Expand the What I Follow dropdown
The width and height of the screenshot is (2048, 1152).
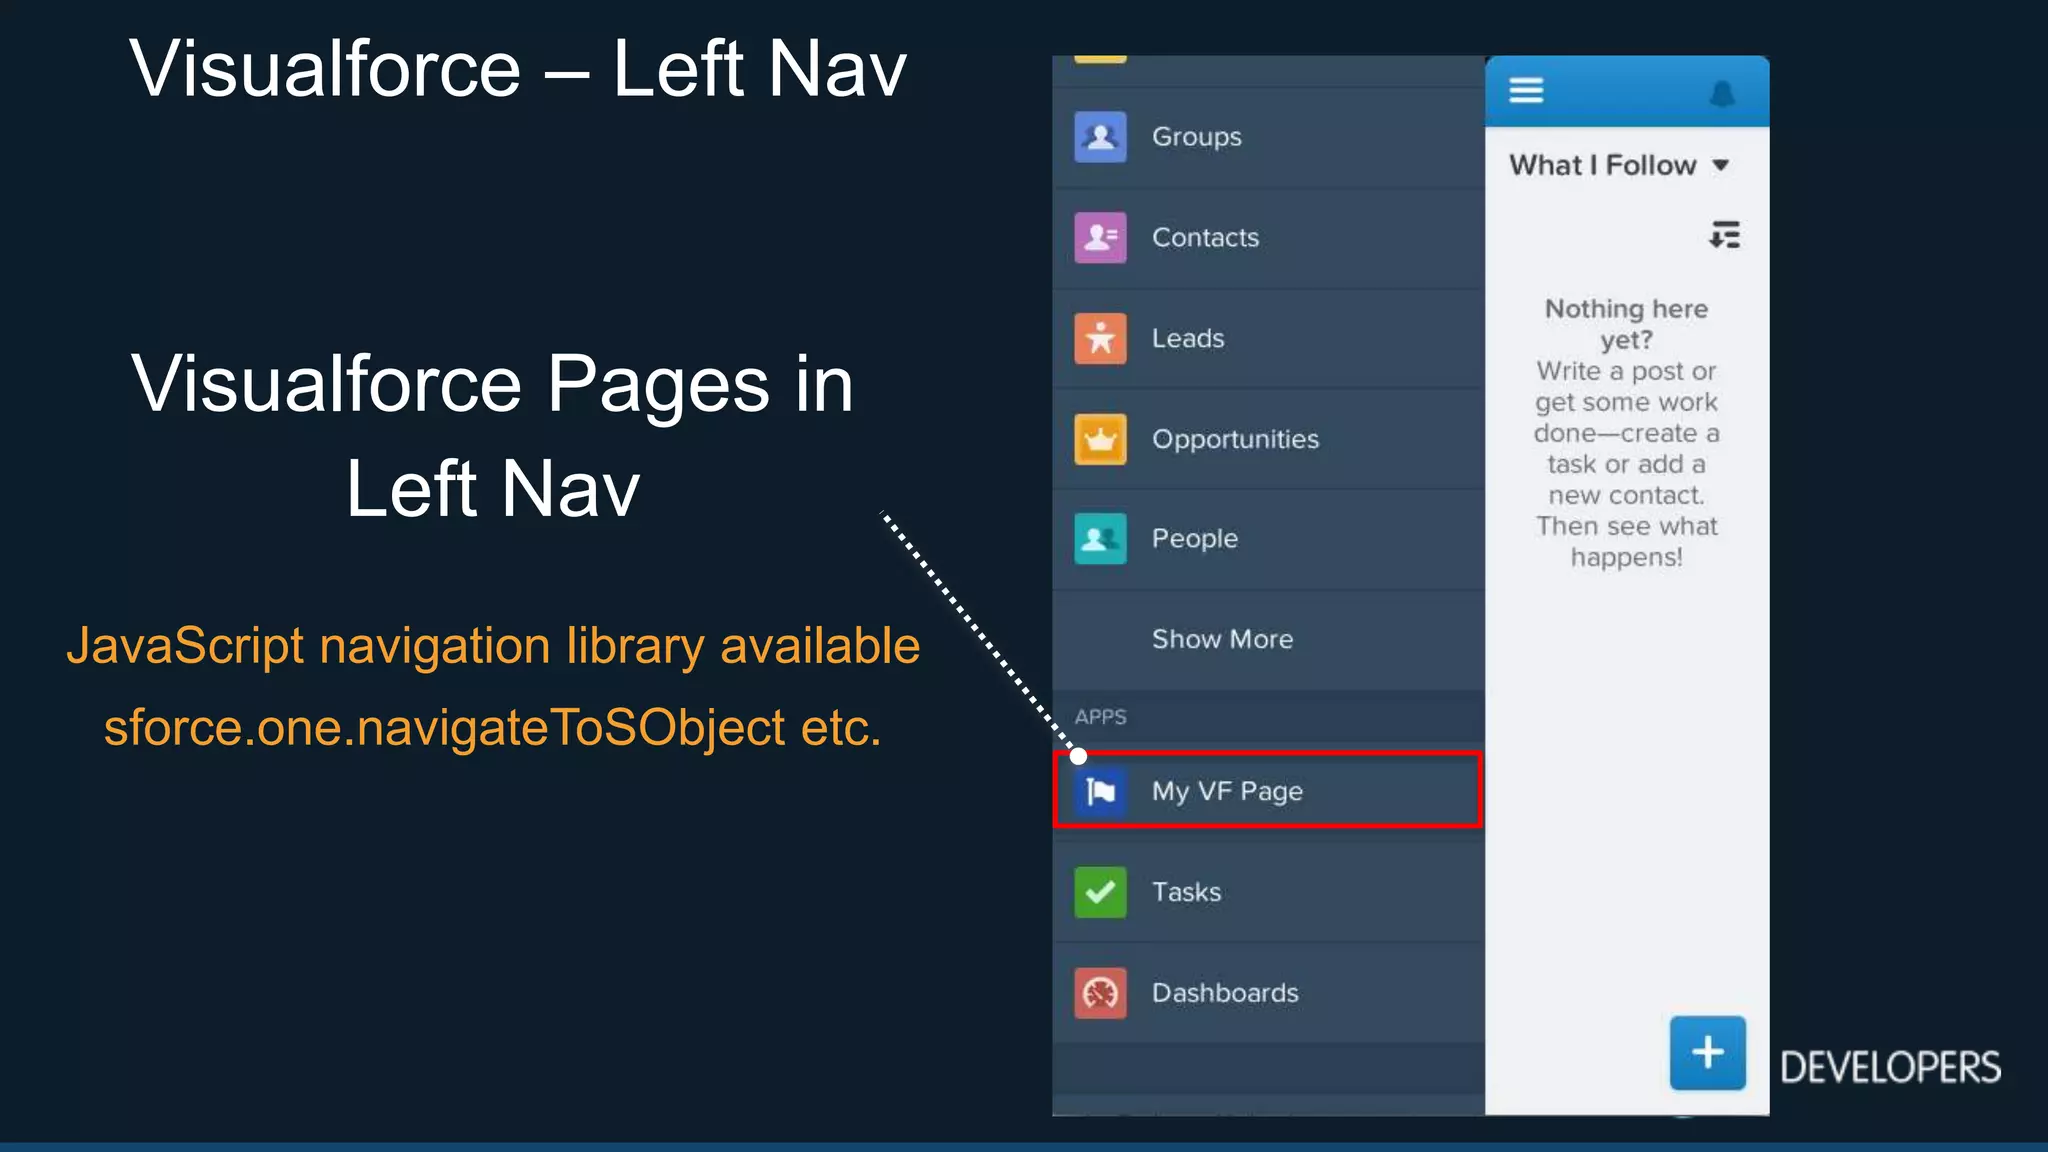point(1619,165)
